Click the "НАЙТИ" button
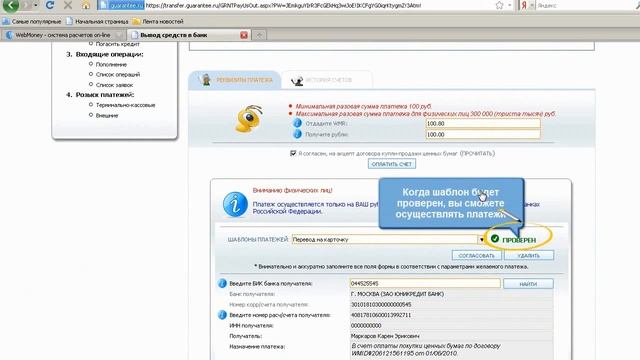Viewport: 640px width, 360px height. tap(528, 284)
